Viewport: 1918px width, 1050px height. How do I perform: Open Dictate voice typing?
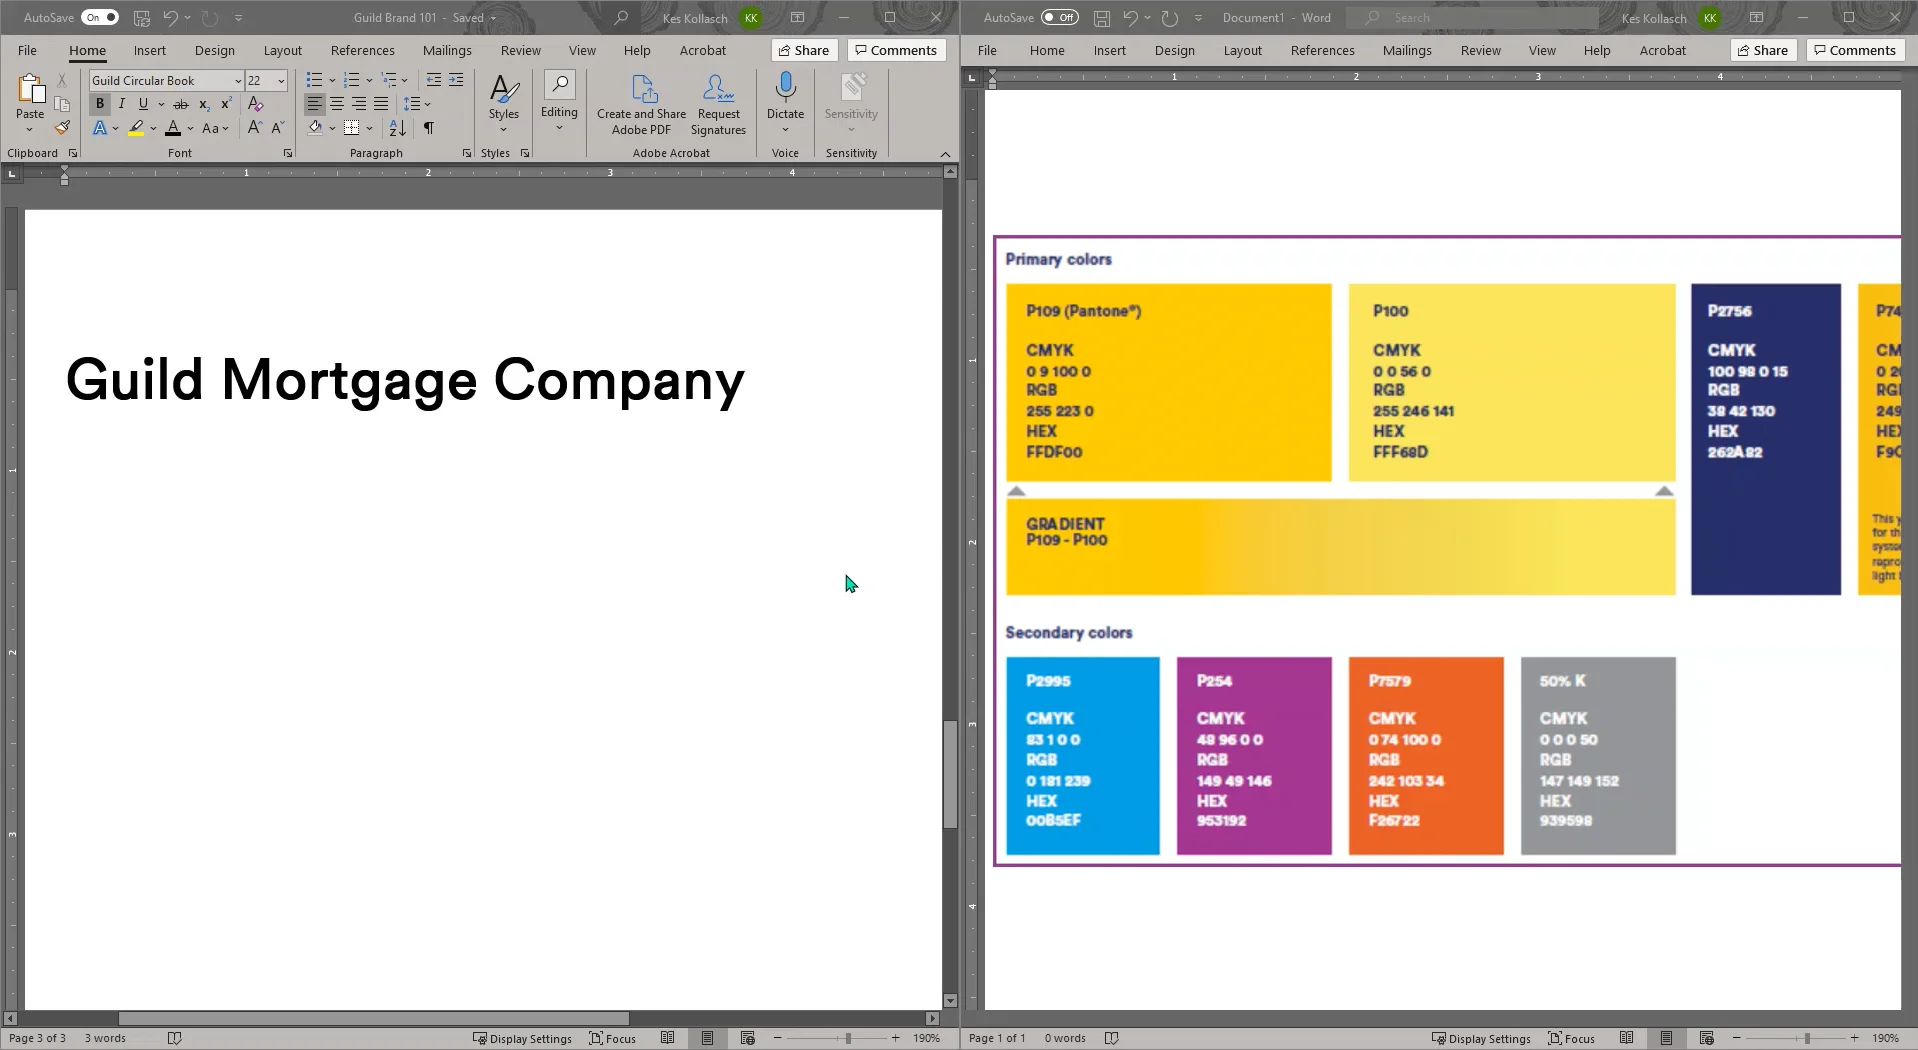pos(785,95)
